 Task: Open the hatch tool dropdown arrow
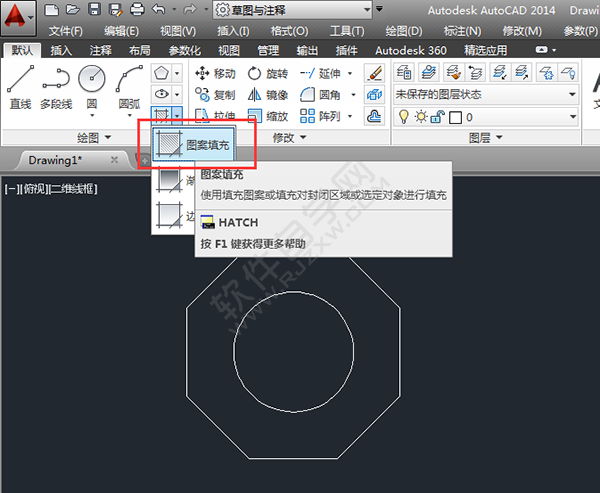(177, 115)
